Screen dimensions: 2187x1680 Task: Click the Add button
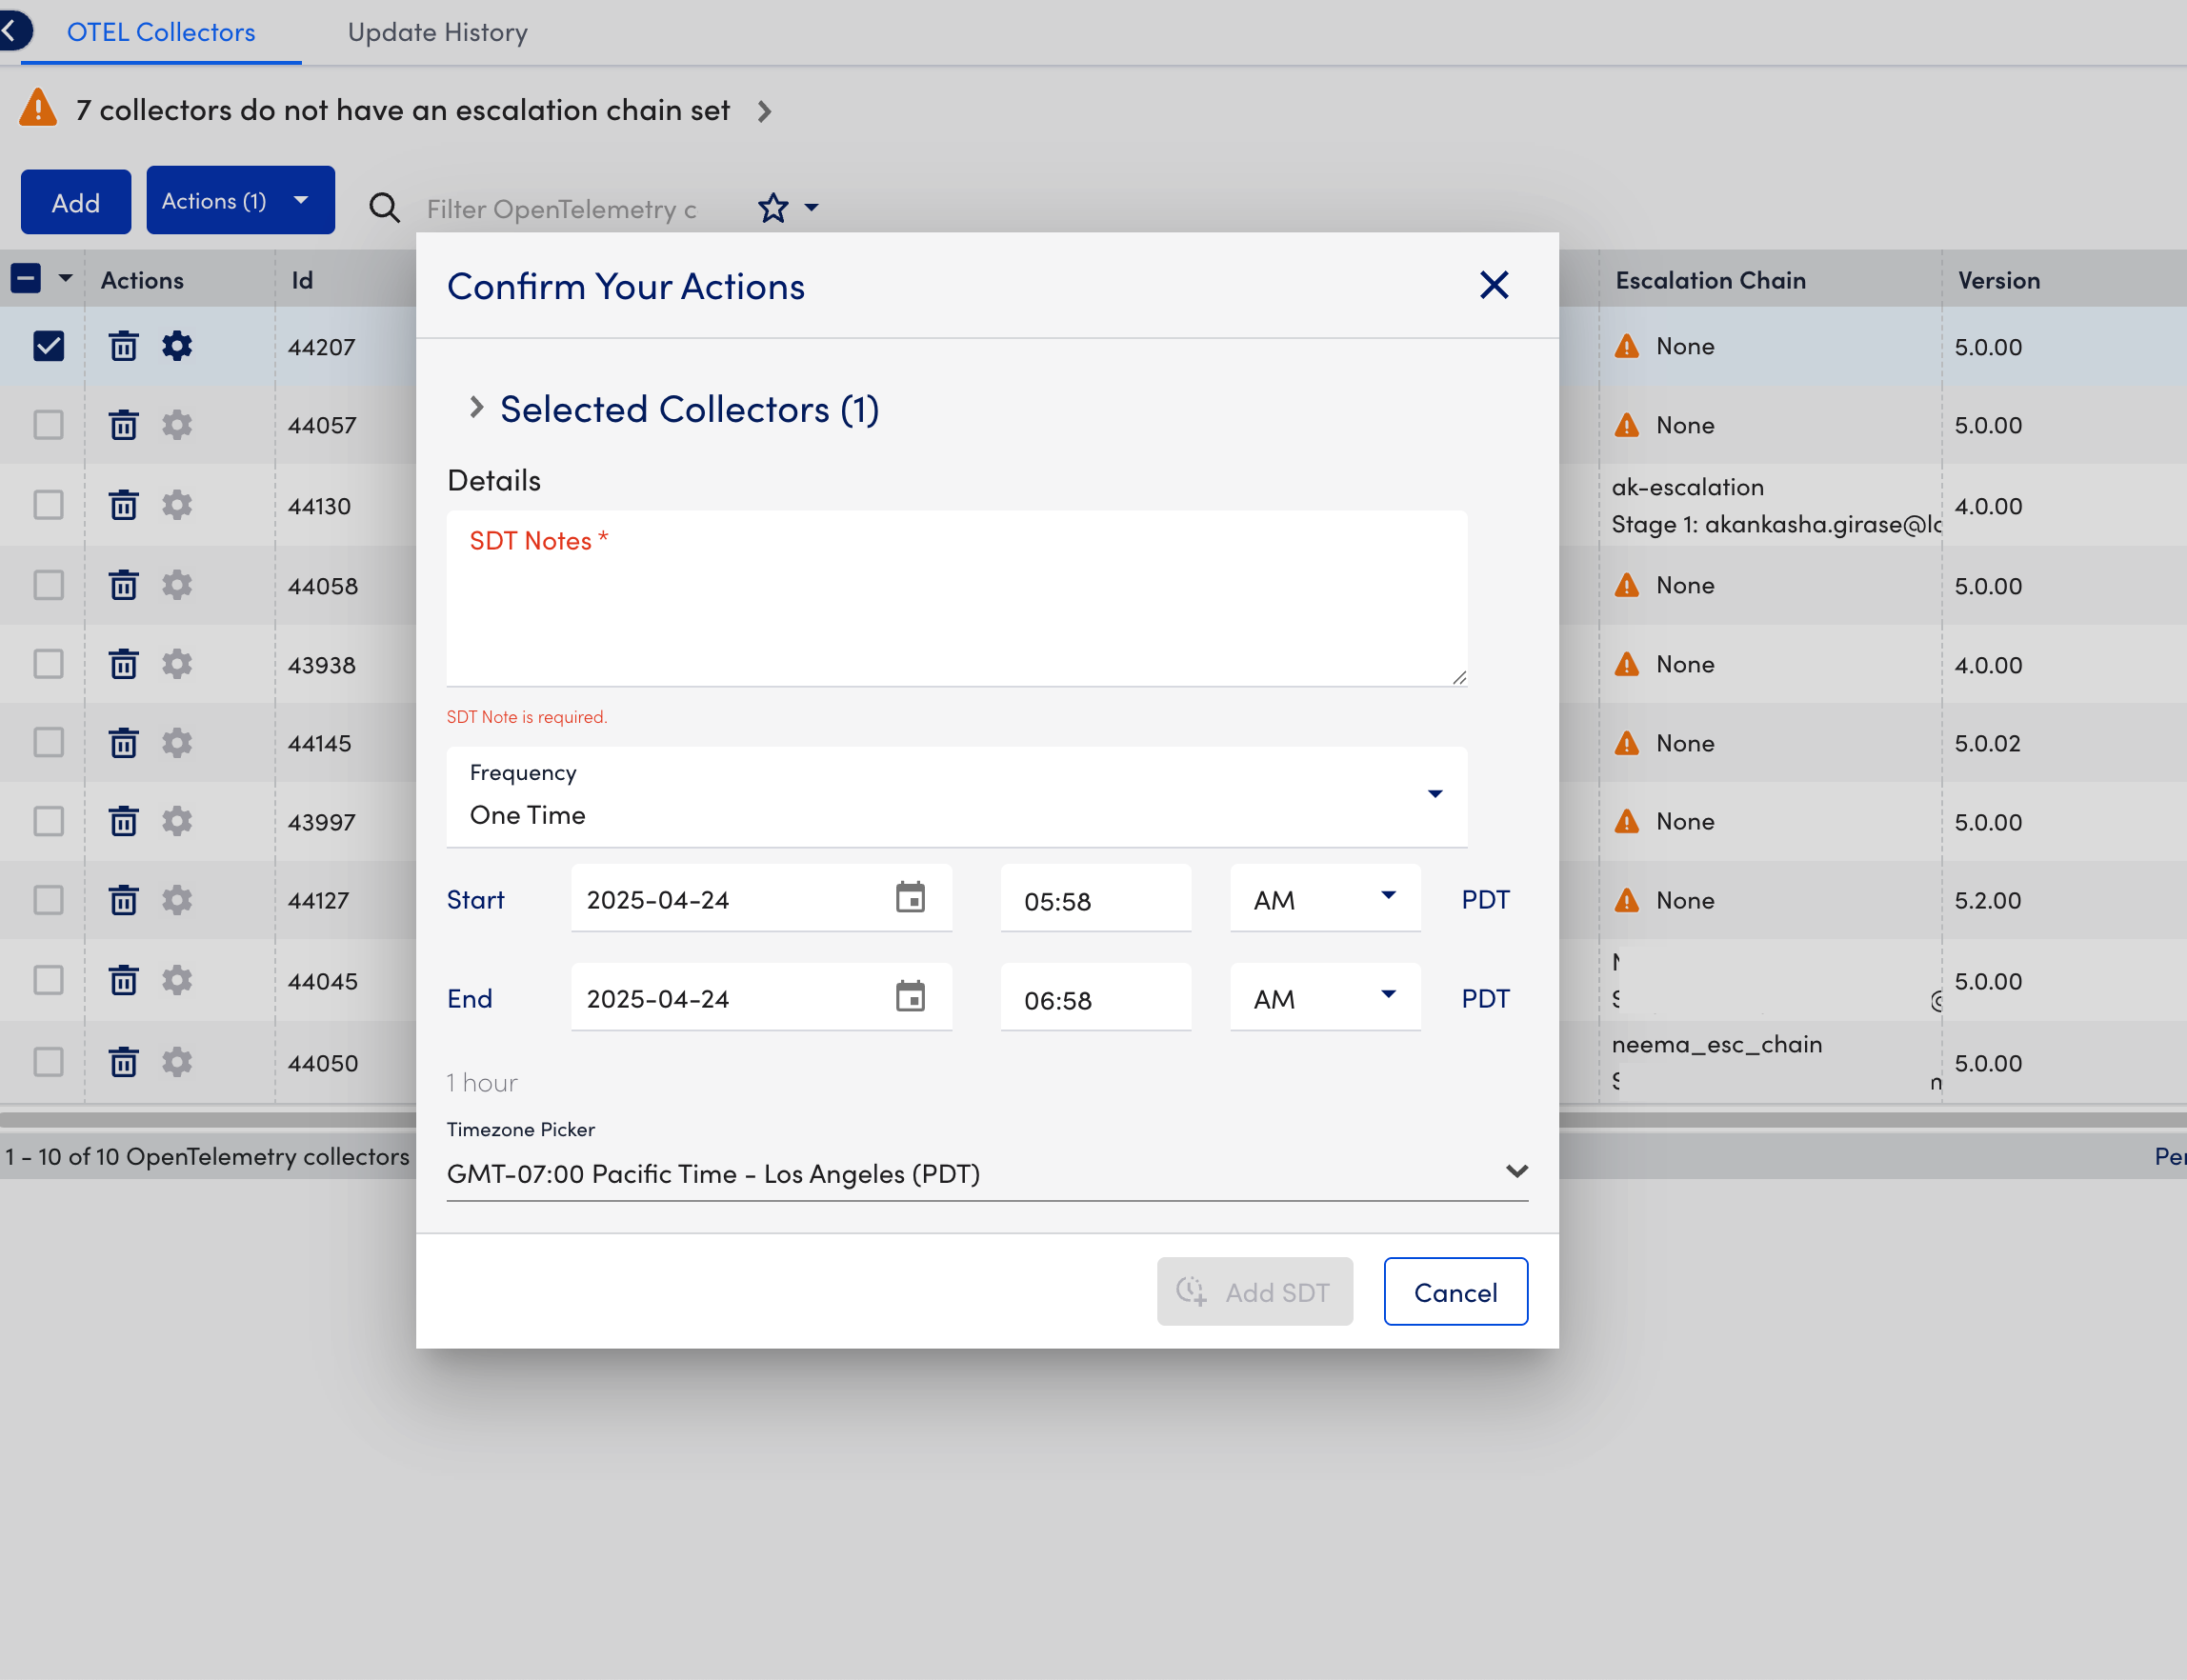(76, 202)
